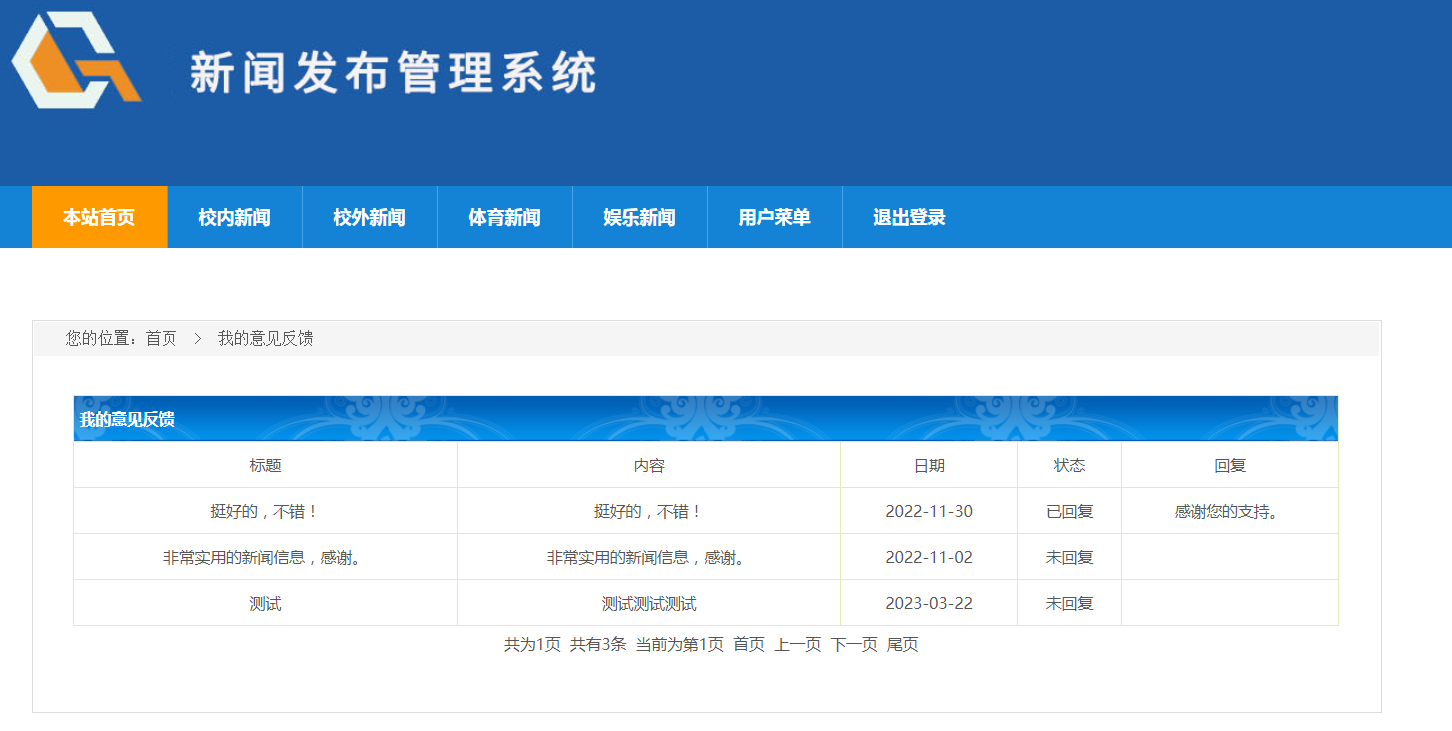1452x731 pixels.
Task: Jump to 尾页 in pagination
Action: (x=903, y=644)
